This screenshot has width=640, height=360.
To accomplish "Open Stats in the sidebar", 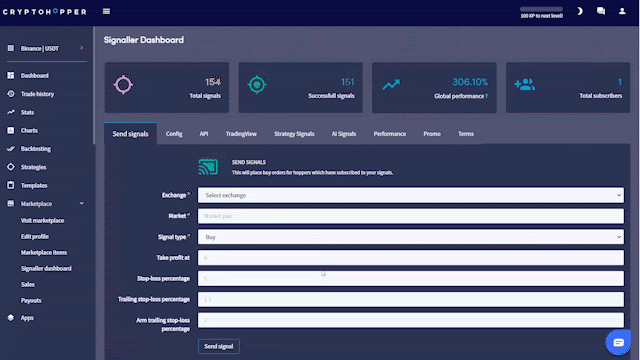I will coord(27,112).
